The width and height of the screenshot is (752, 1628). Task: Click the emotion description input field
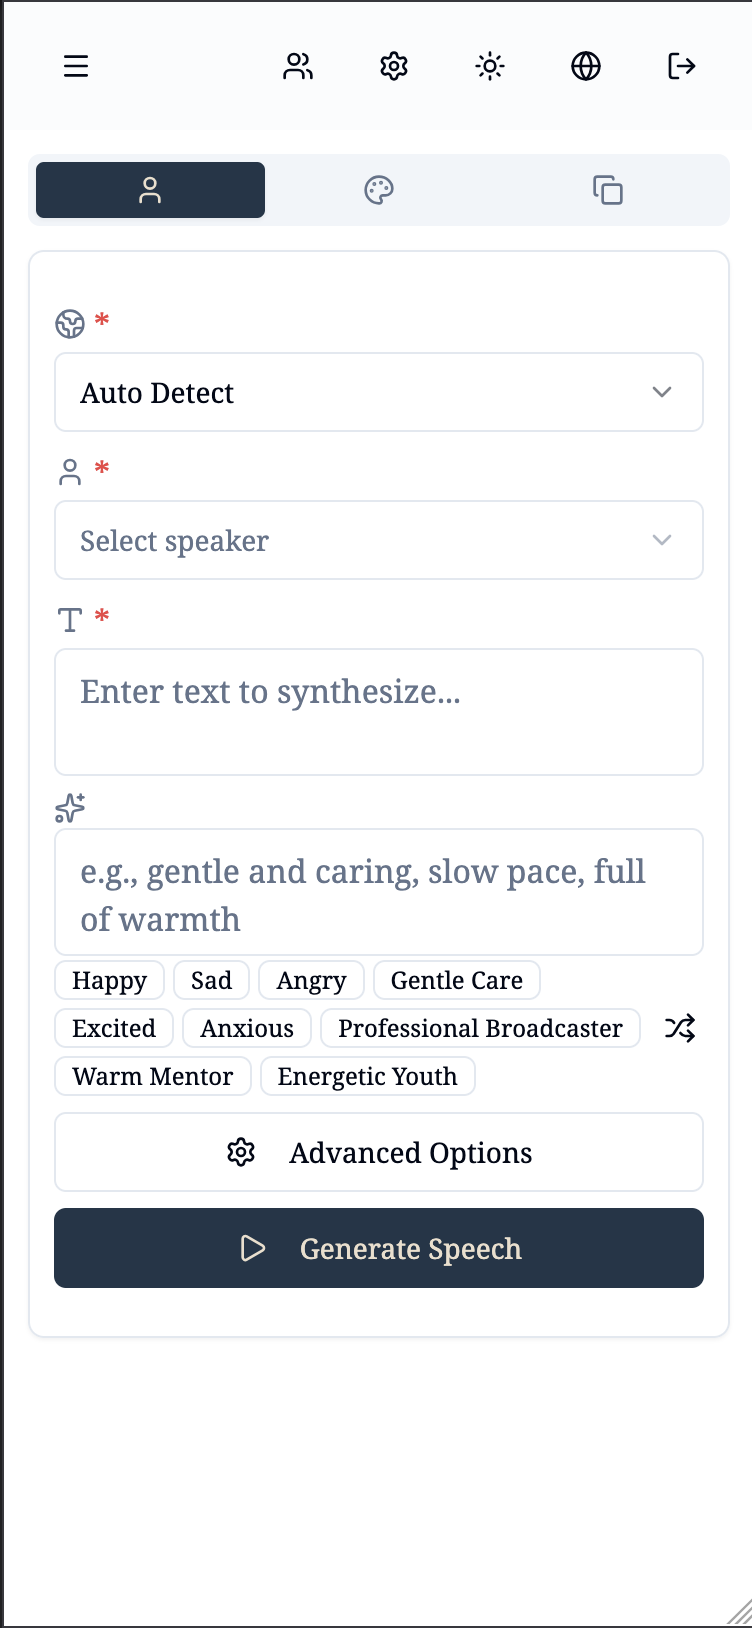(x=379, y=893)
